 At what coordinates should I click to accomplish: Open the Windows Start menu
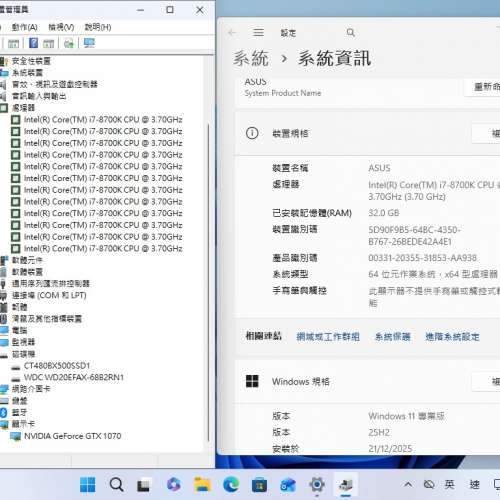[88, 485]
